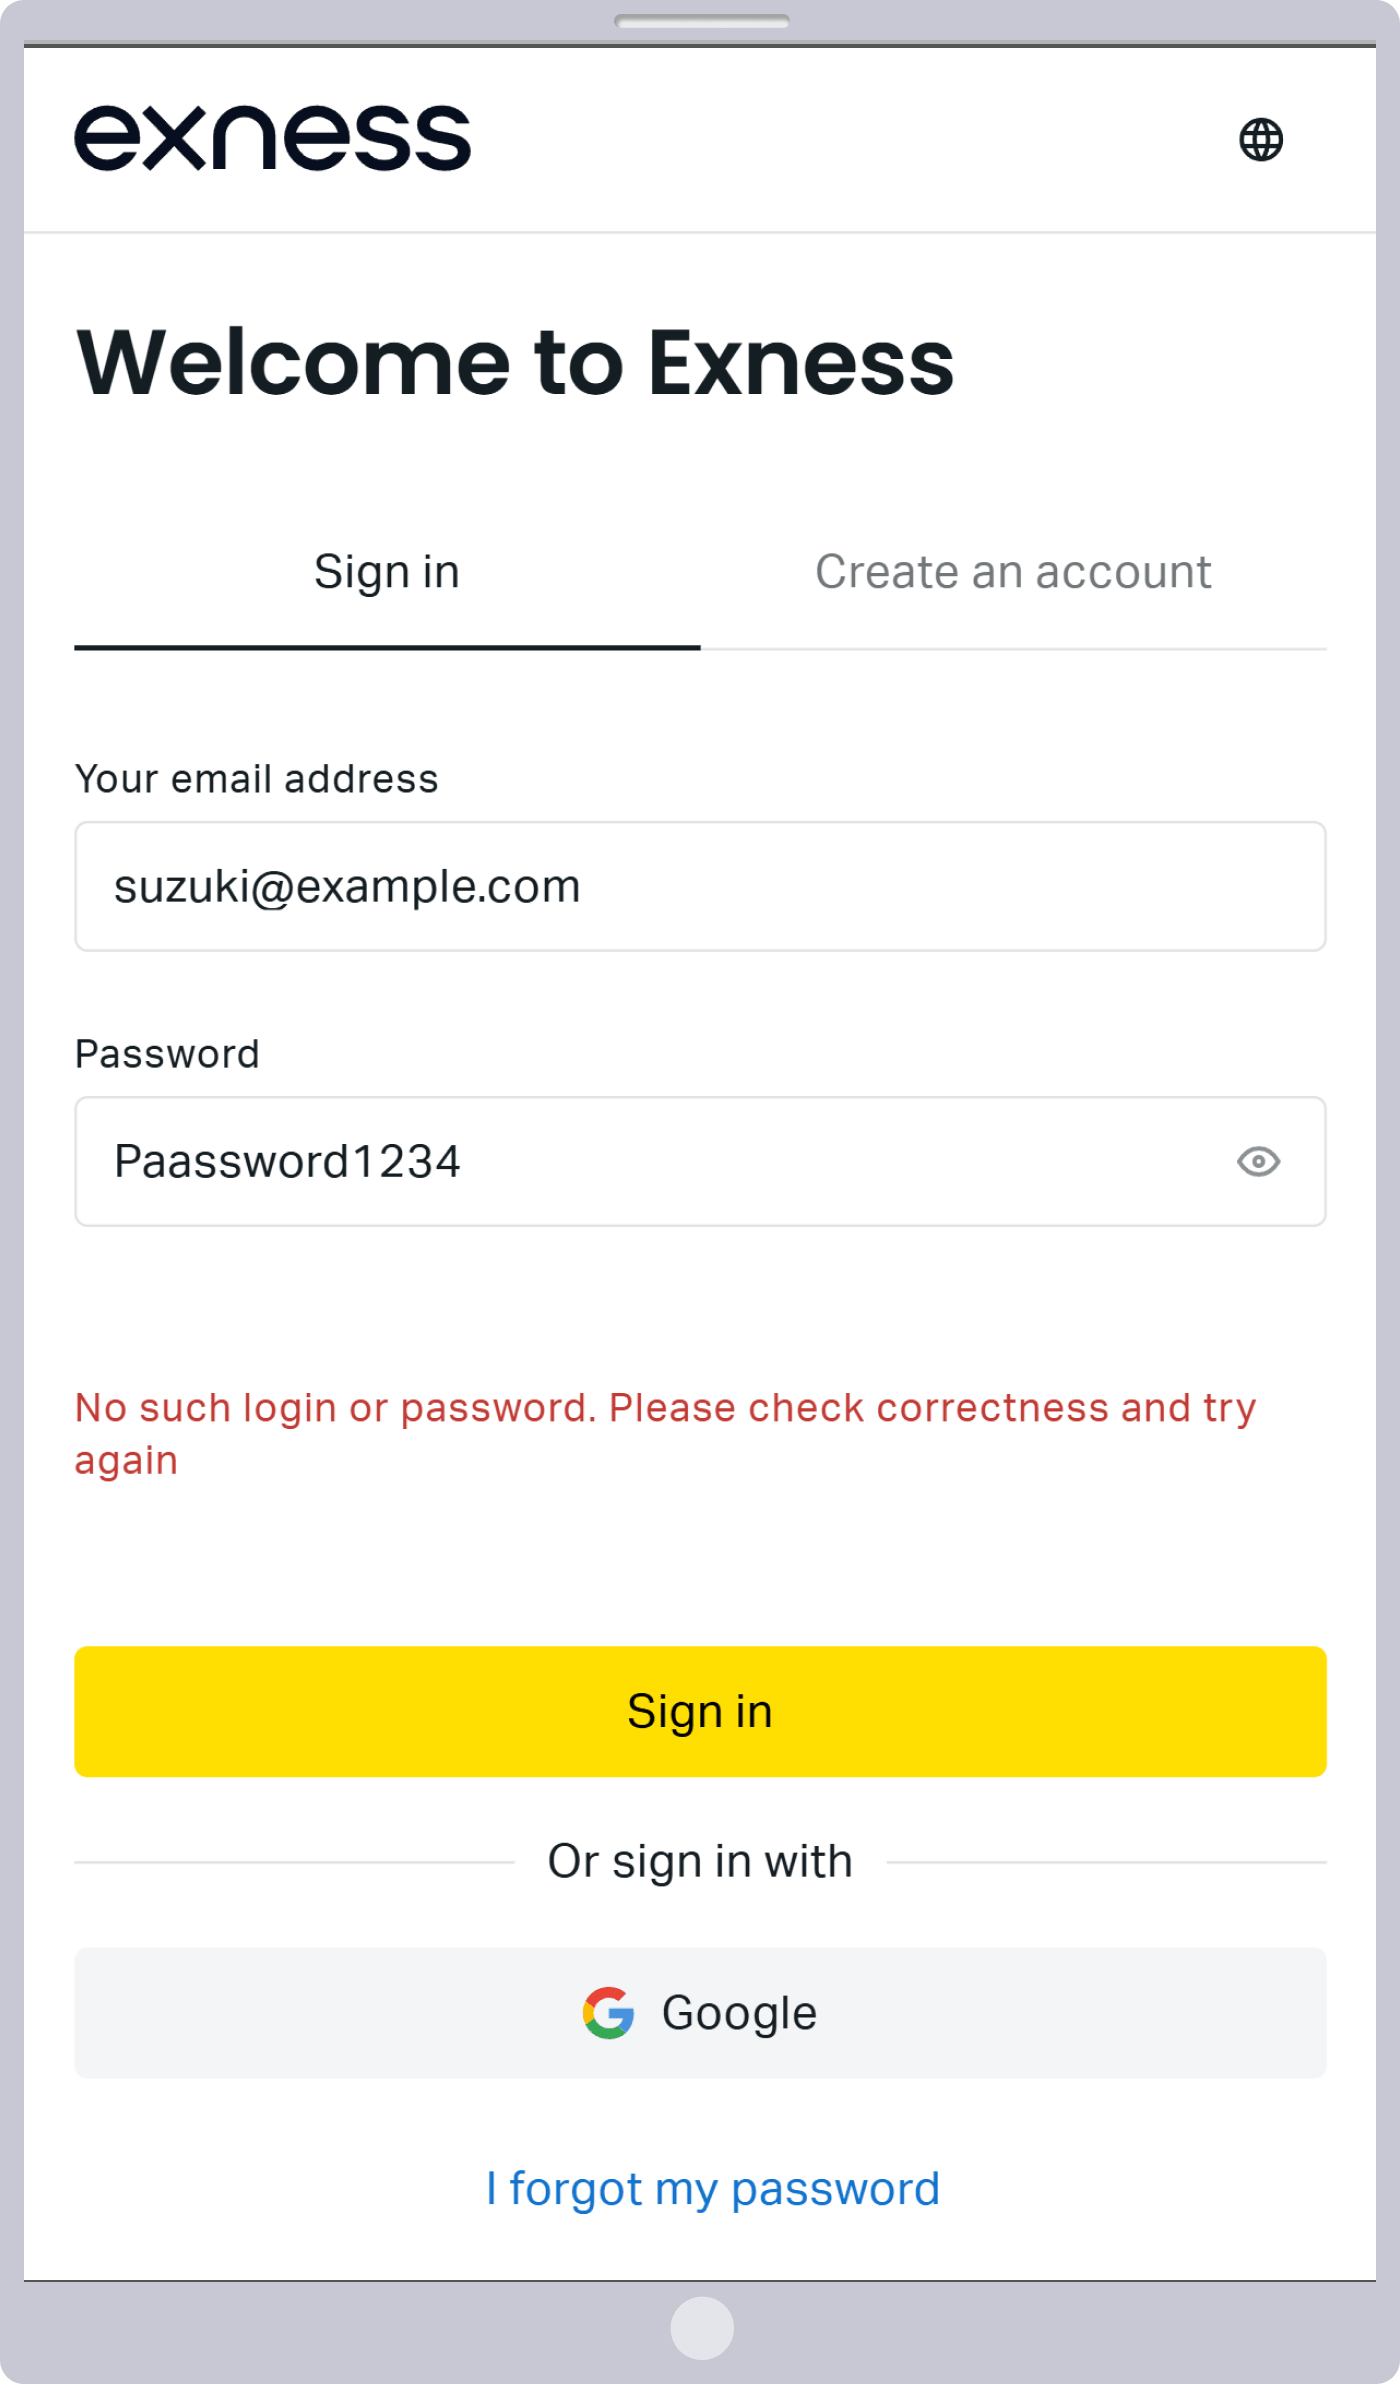Click the device top speaker bar

702,21
